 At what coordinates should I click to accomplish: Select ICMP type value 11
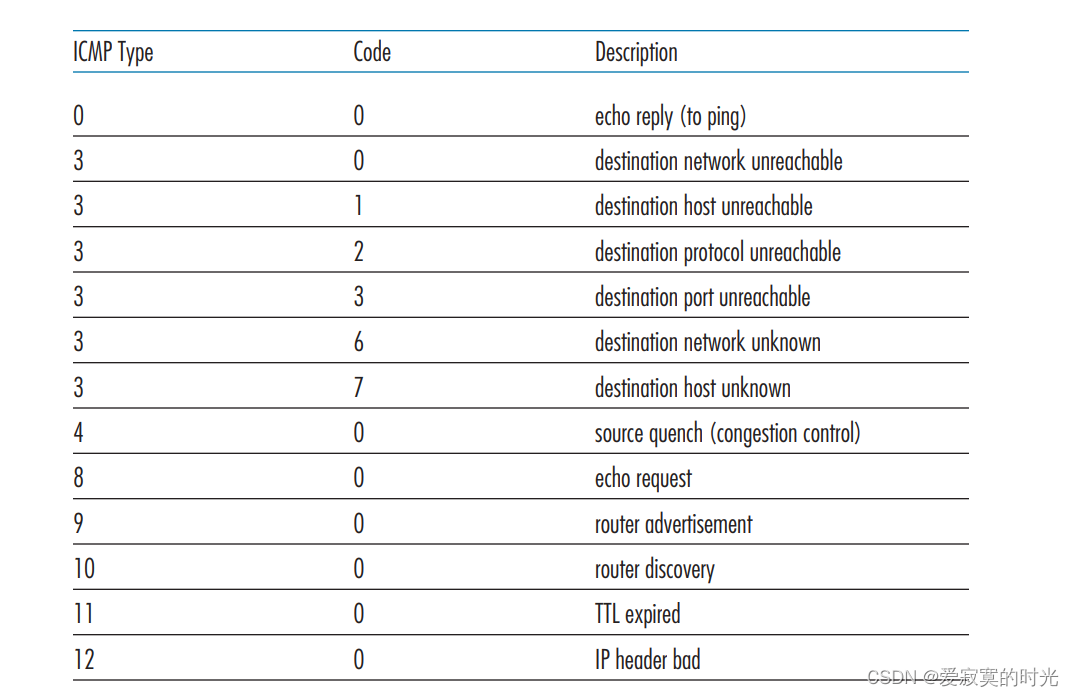[83, 615]
